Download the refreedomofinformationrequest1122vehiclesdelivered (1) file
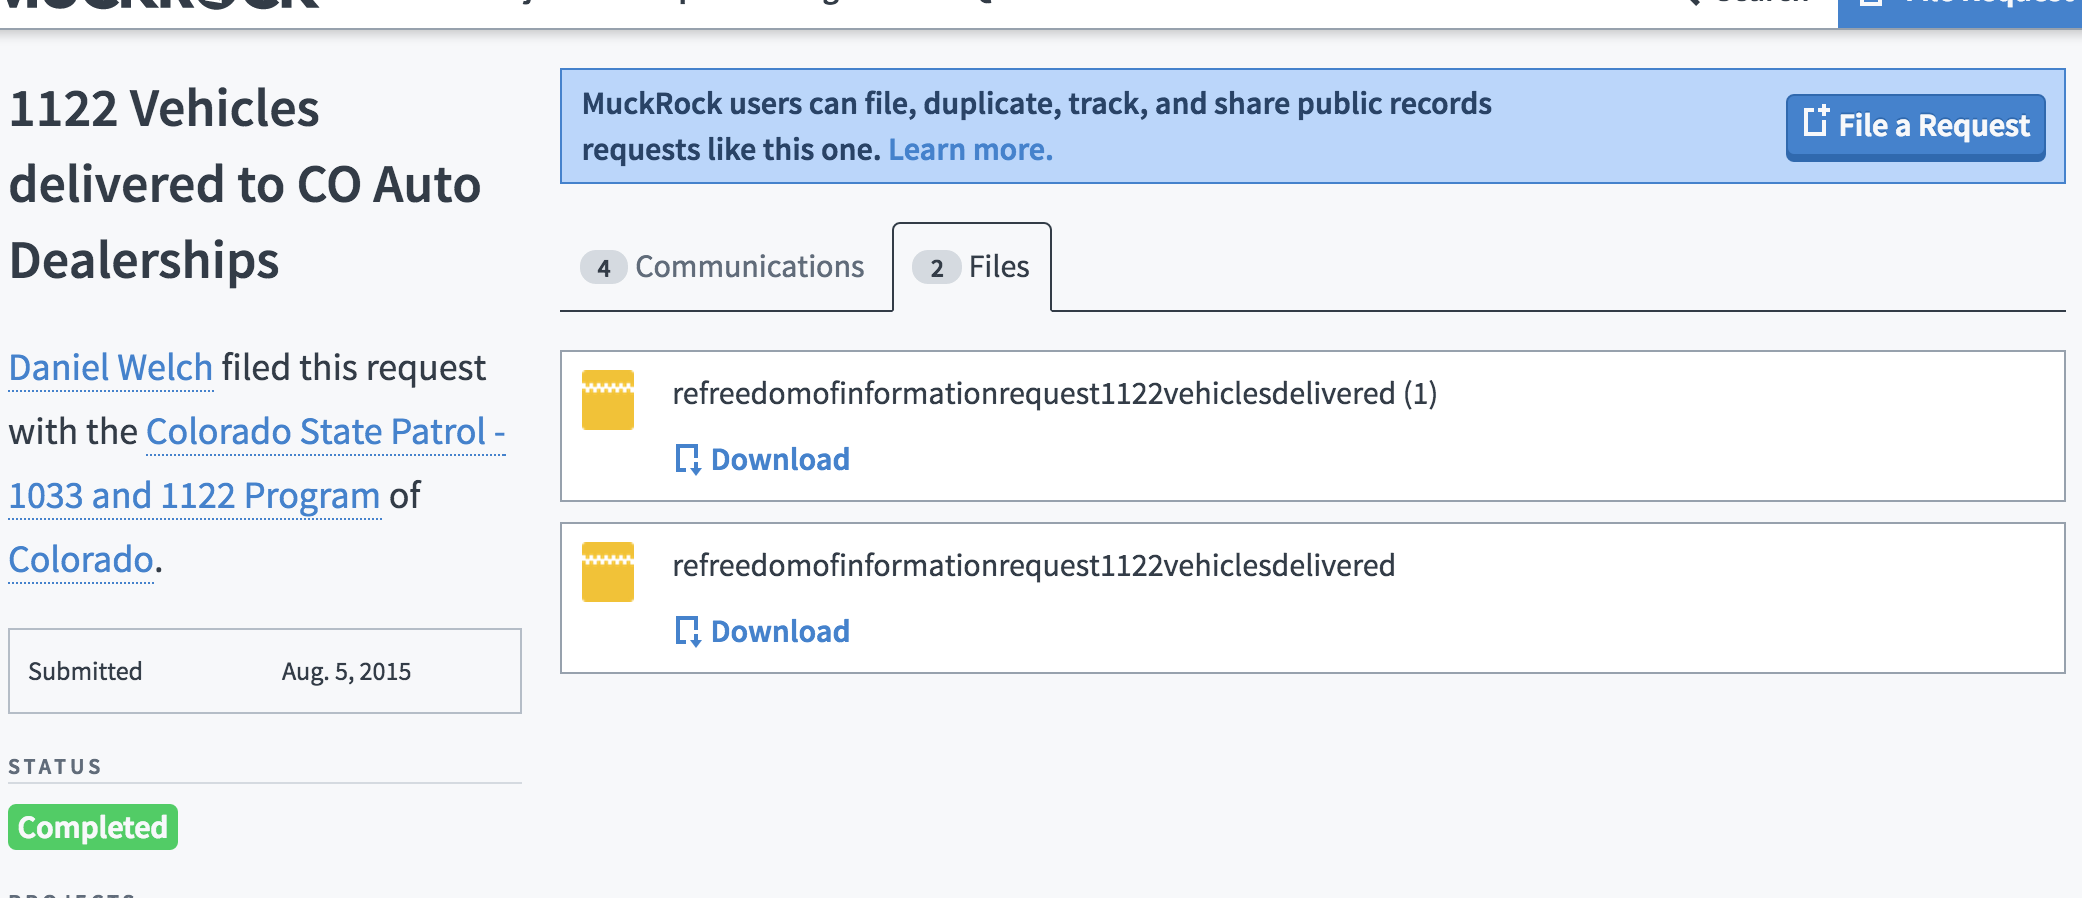 [762, 459]
